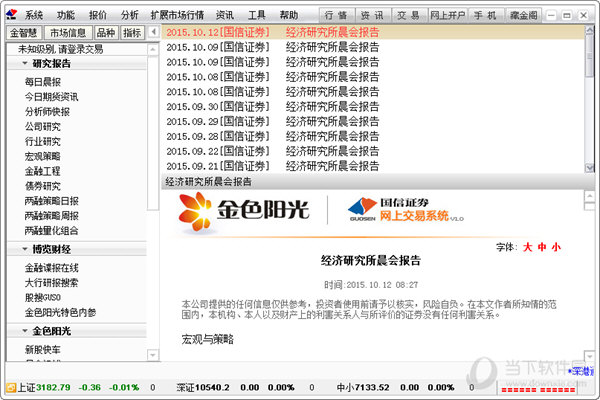Click the 手机 button
The height and width of the screenshot is (400, 600).
(x=486, y=15)
